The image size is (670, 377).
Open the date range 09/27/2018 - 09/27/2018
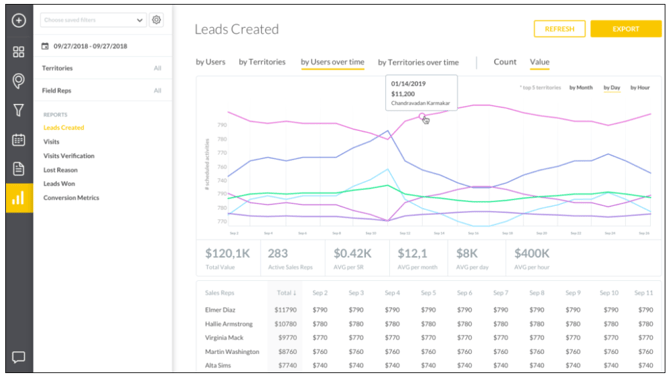point(90,46)
